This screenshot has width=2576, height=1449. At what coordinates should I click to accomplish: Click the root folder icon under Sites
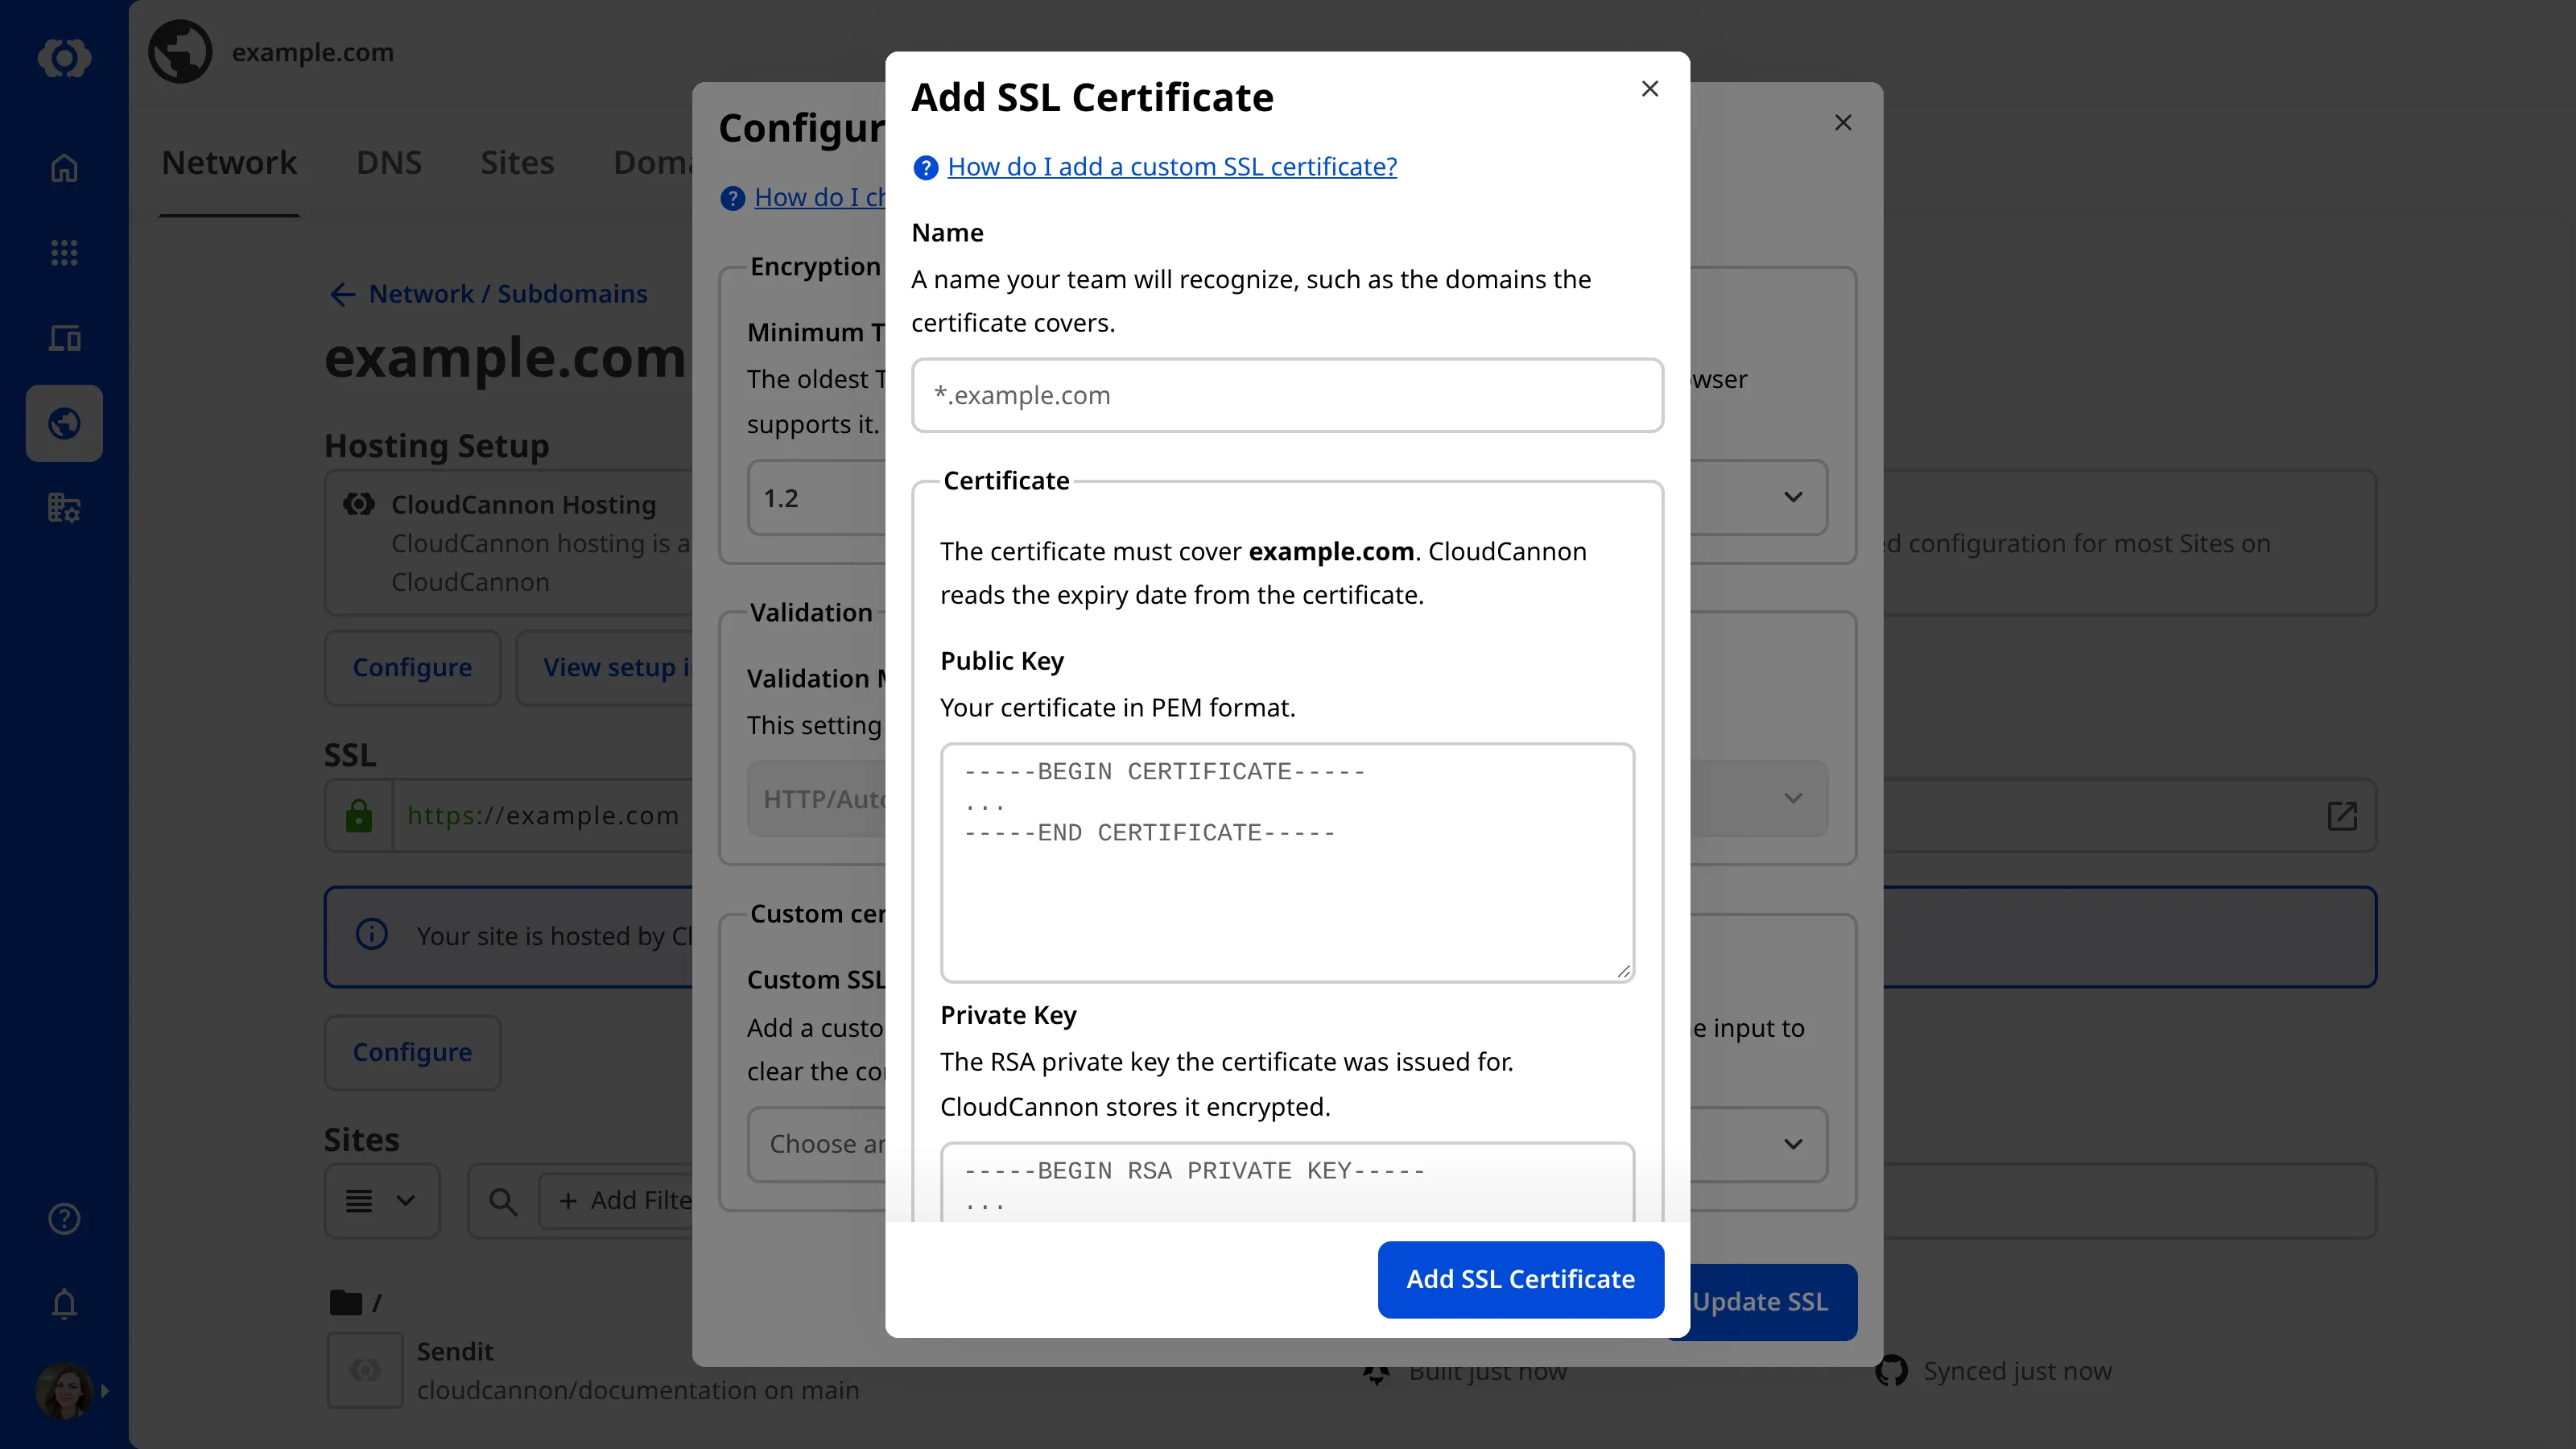click(345, 1302)
